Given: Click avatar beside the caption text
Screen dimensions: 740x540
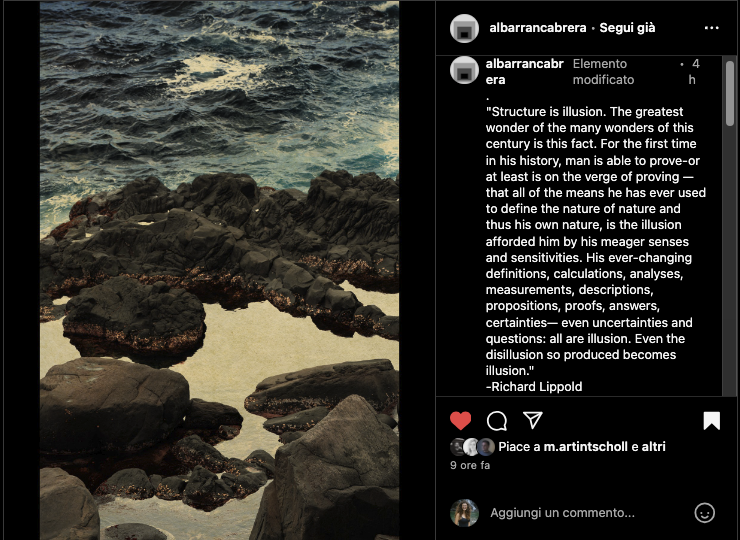Looking at the screenshot, I should point(464,71).
